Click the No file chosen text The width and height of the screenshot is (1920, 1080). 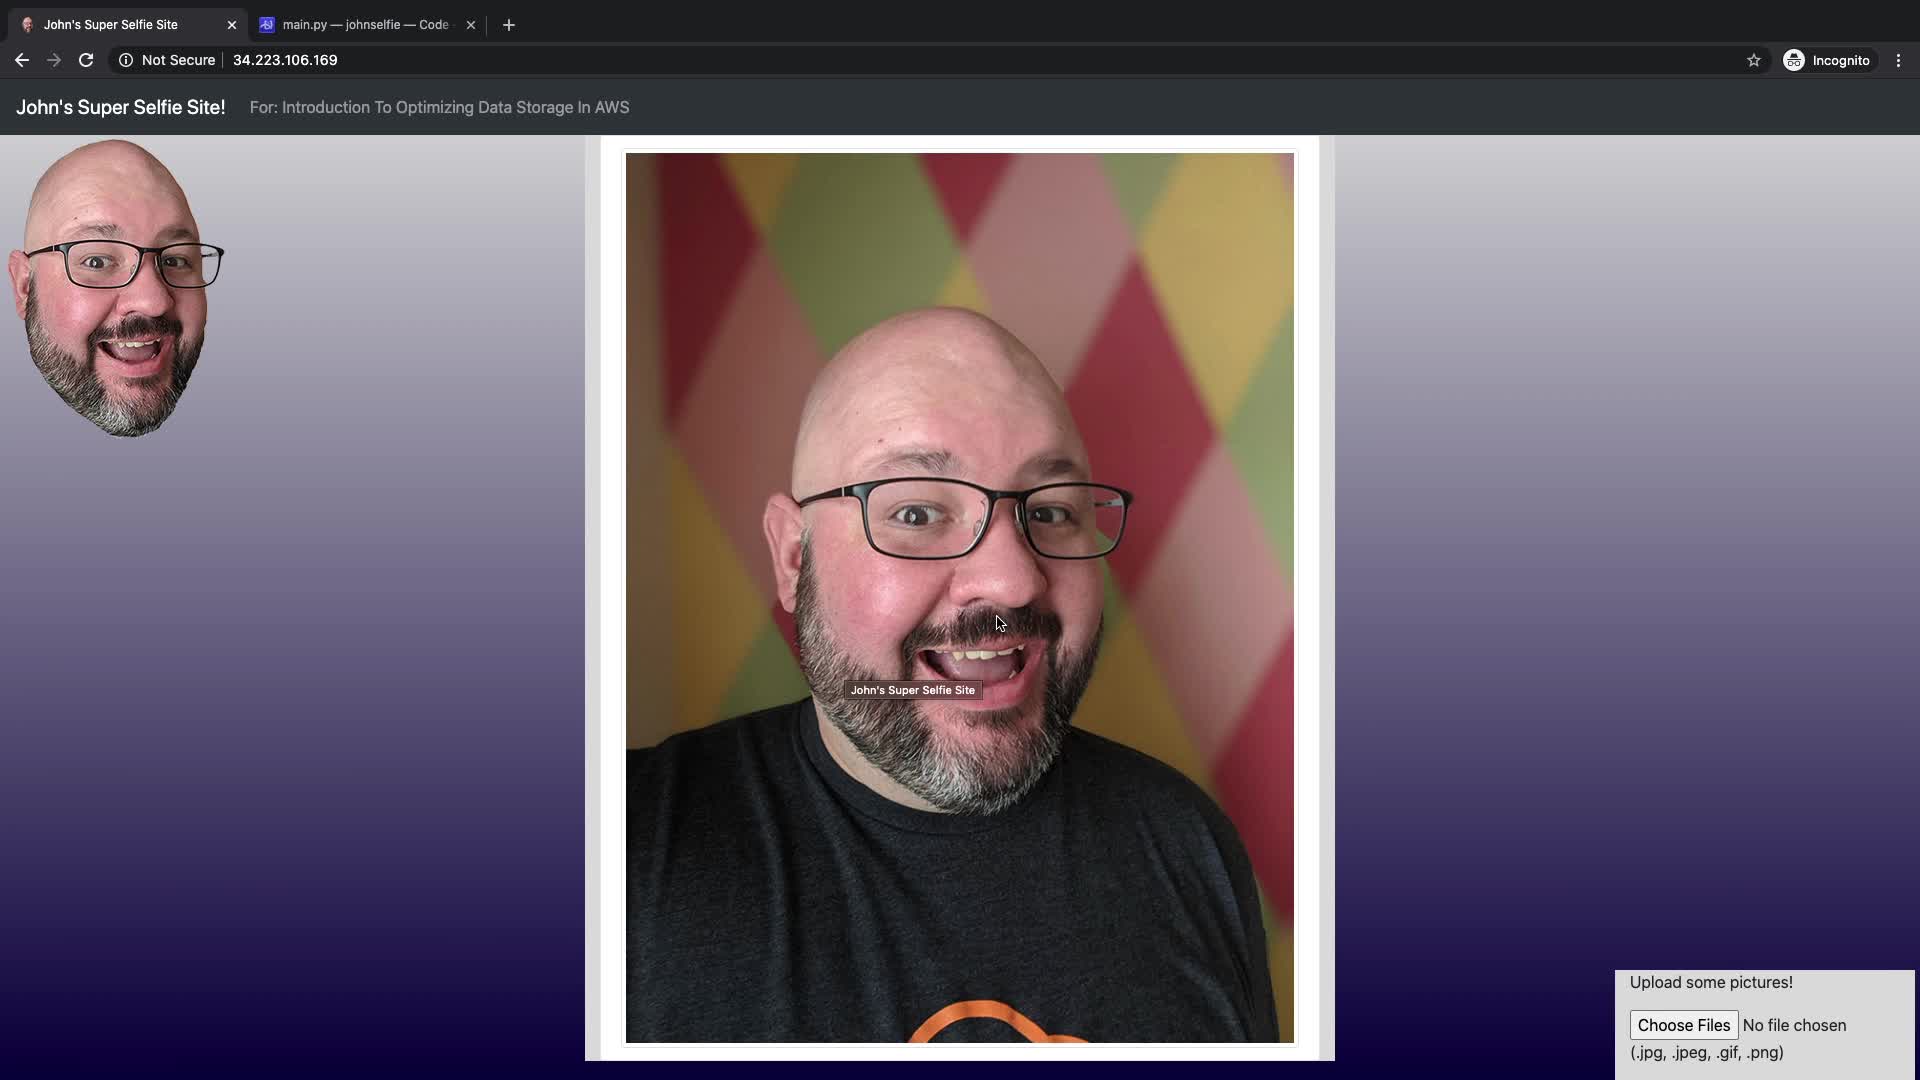[x=1794, y=1025]
